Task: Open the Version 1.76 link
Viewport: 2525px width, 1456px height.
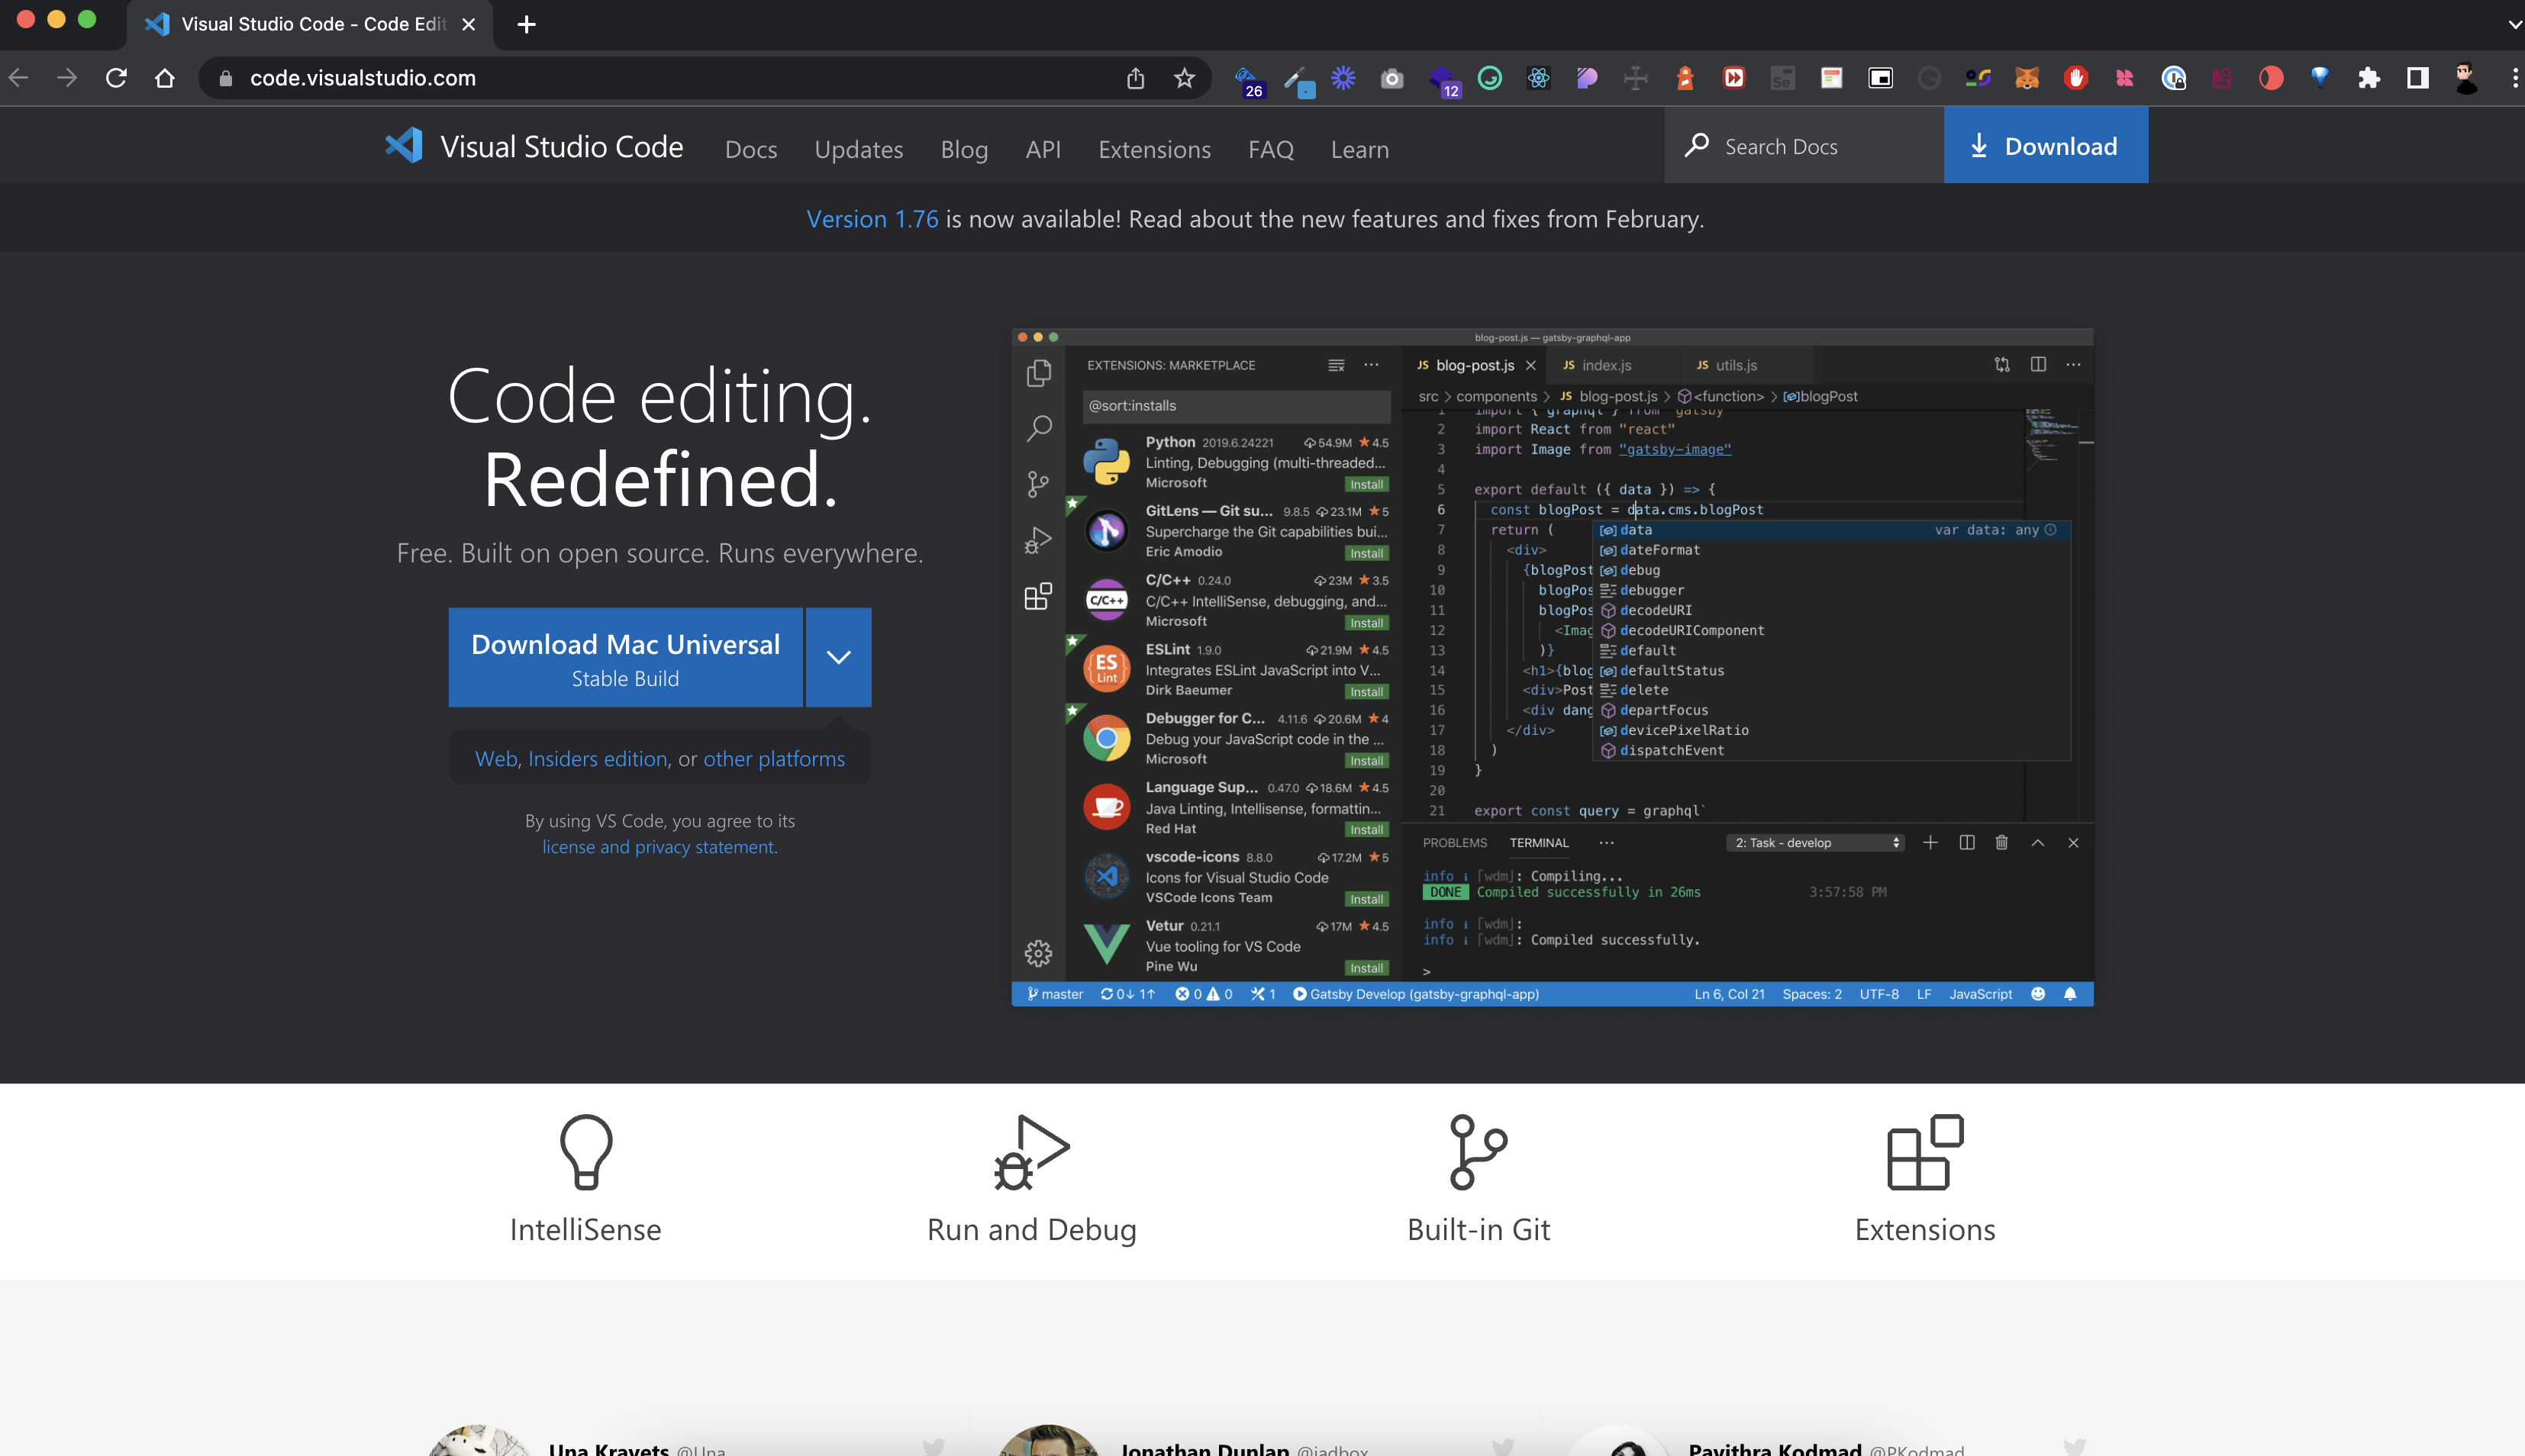Action: (x=872, y=219)
